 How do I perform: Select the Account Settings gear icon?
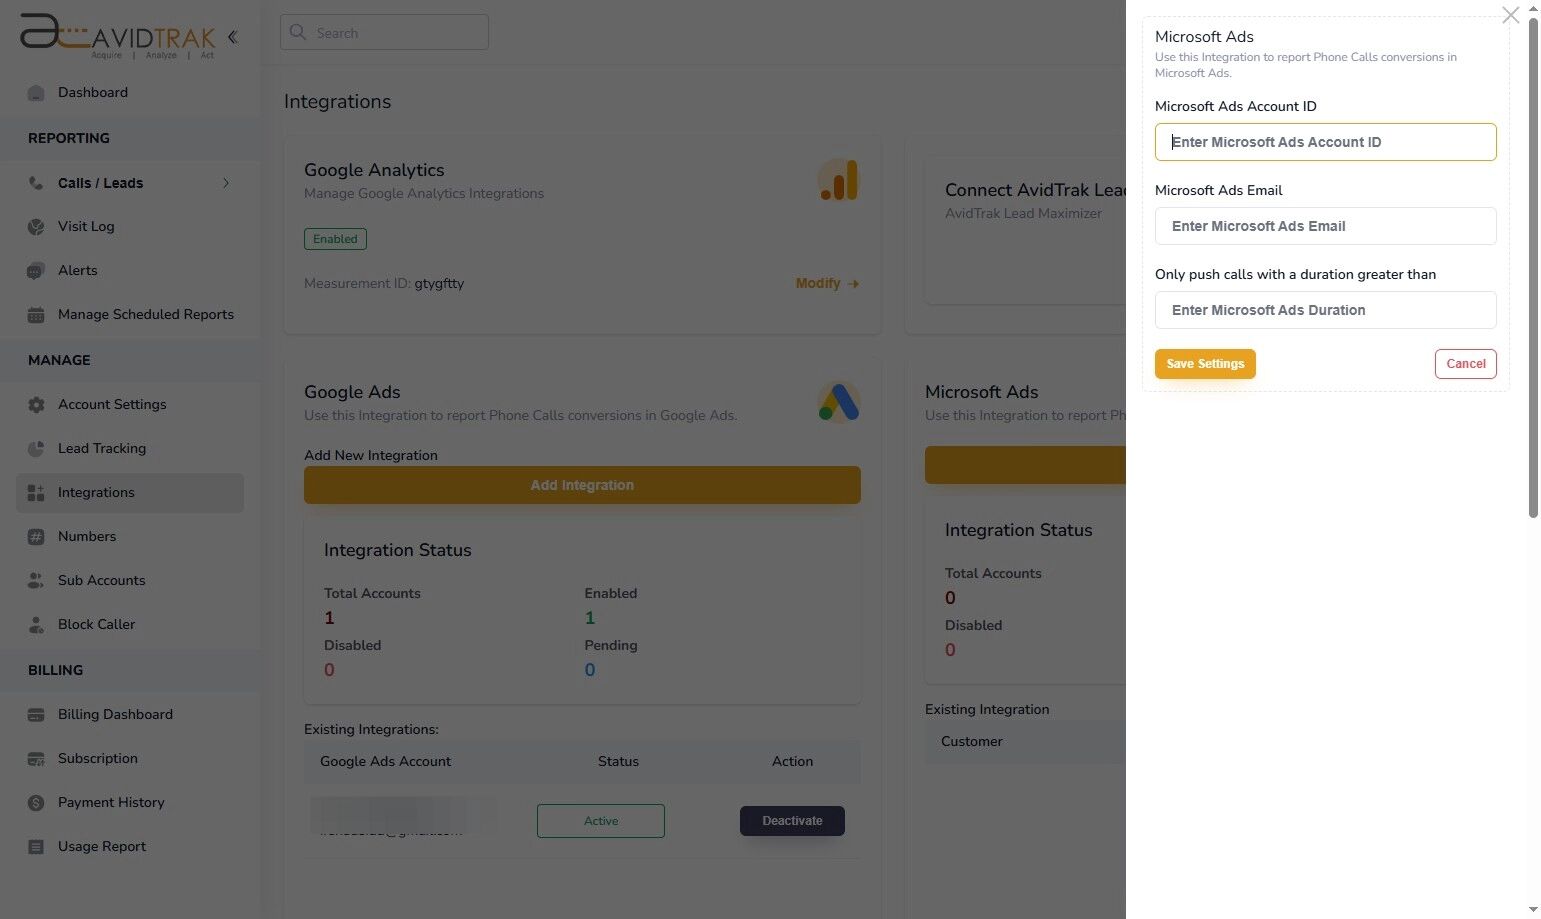coord(37,404)
